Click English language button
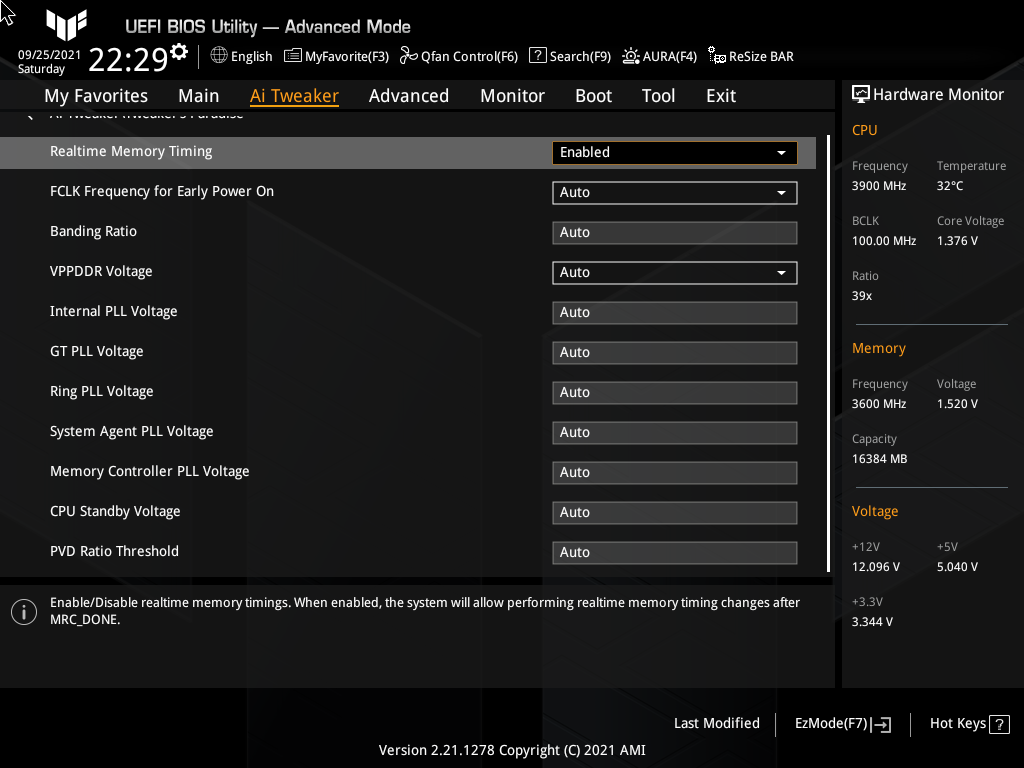1024x768 pixels. tap(241, 56)
